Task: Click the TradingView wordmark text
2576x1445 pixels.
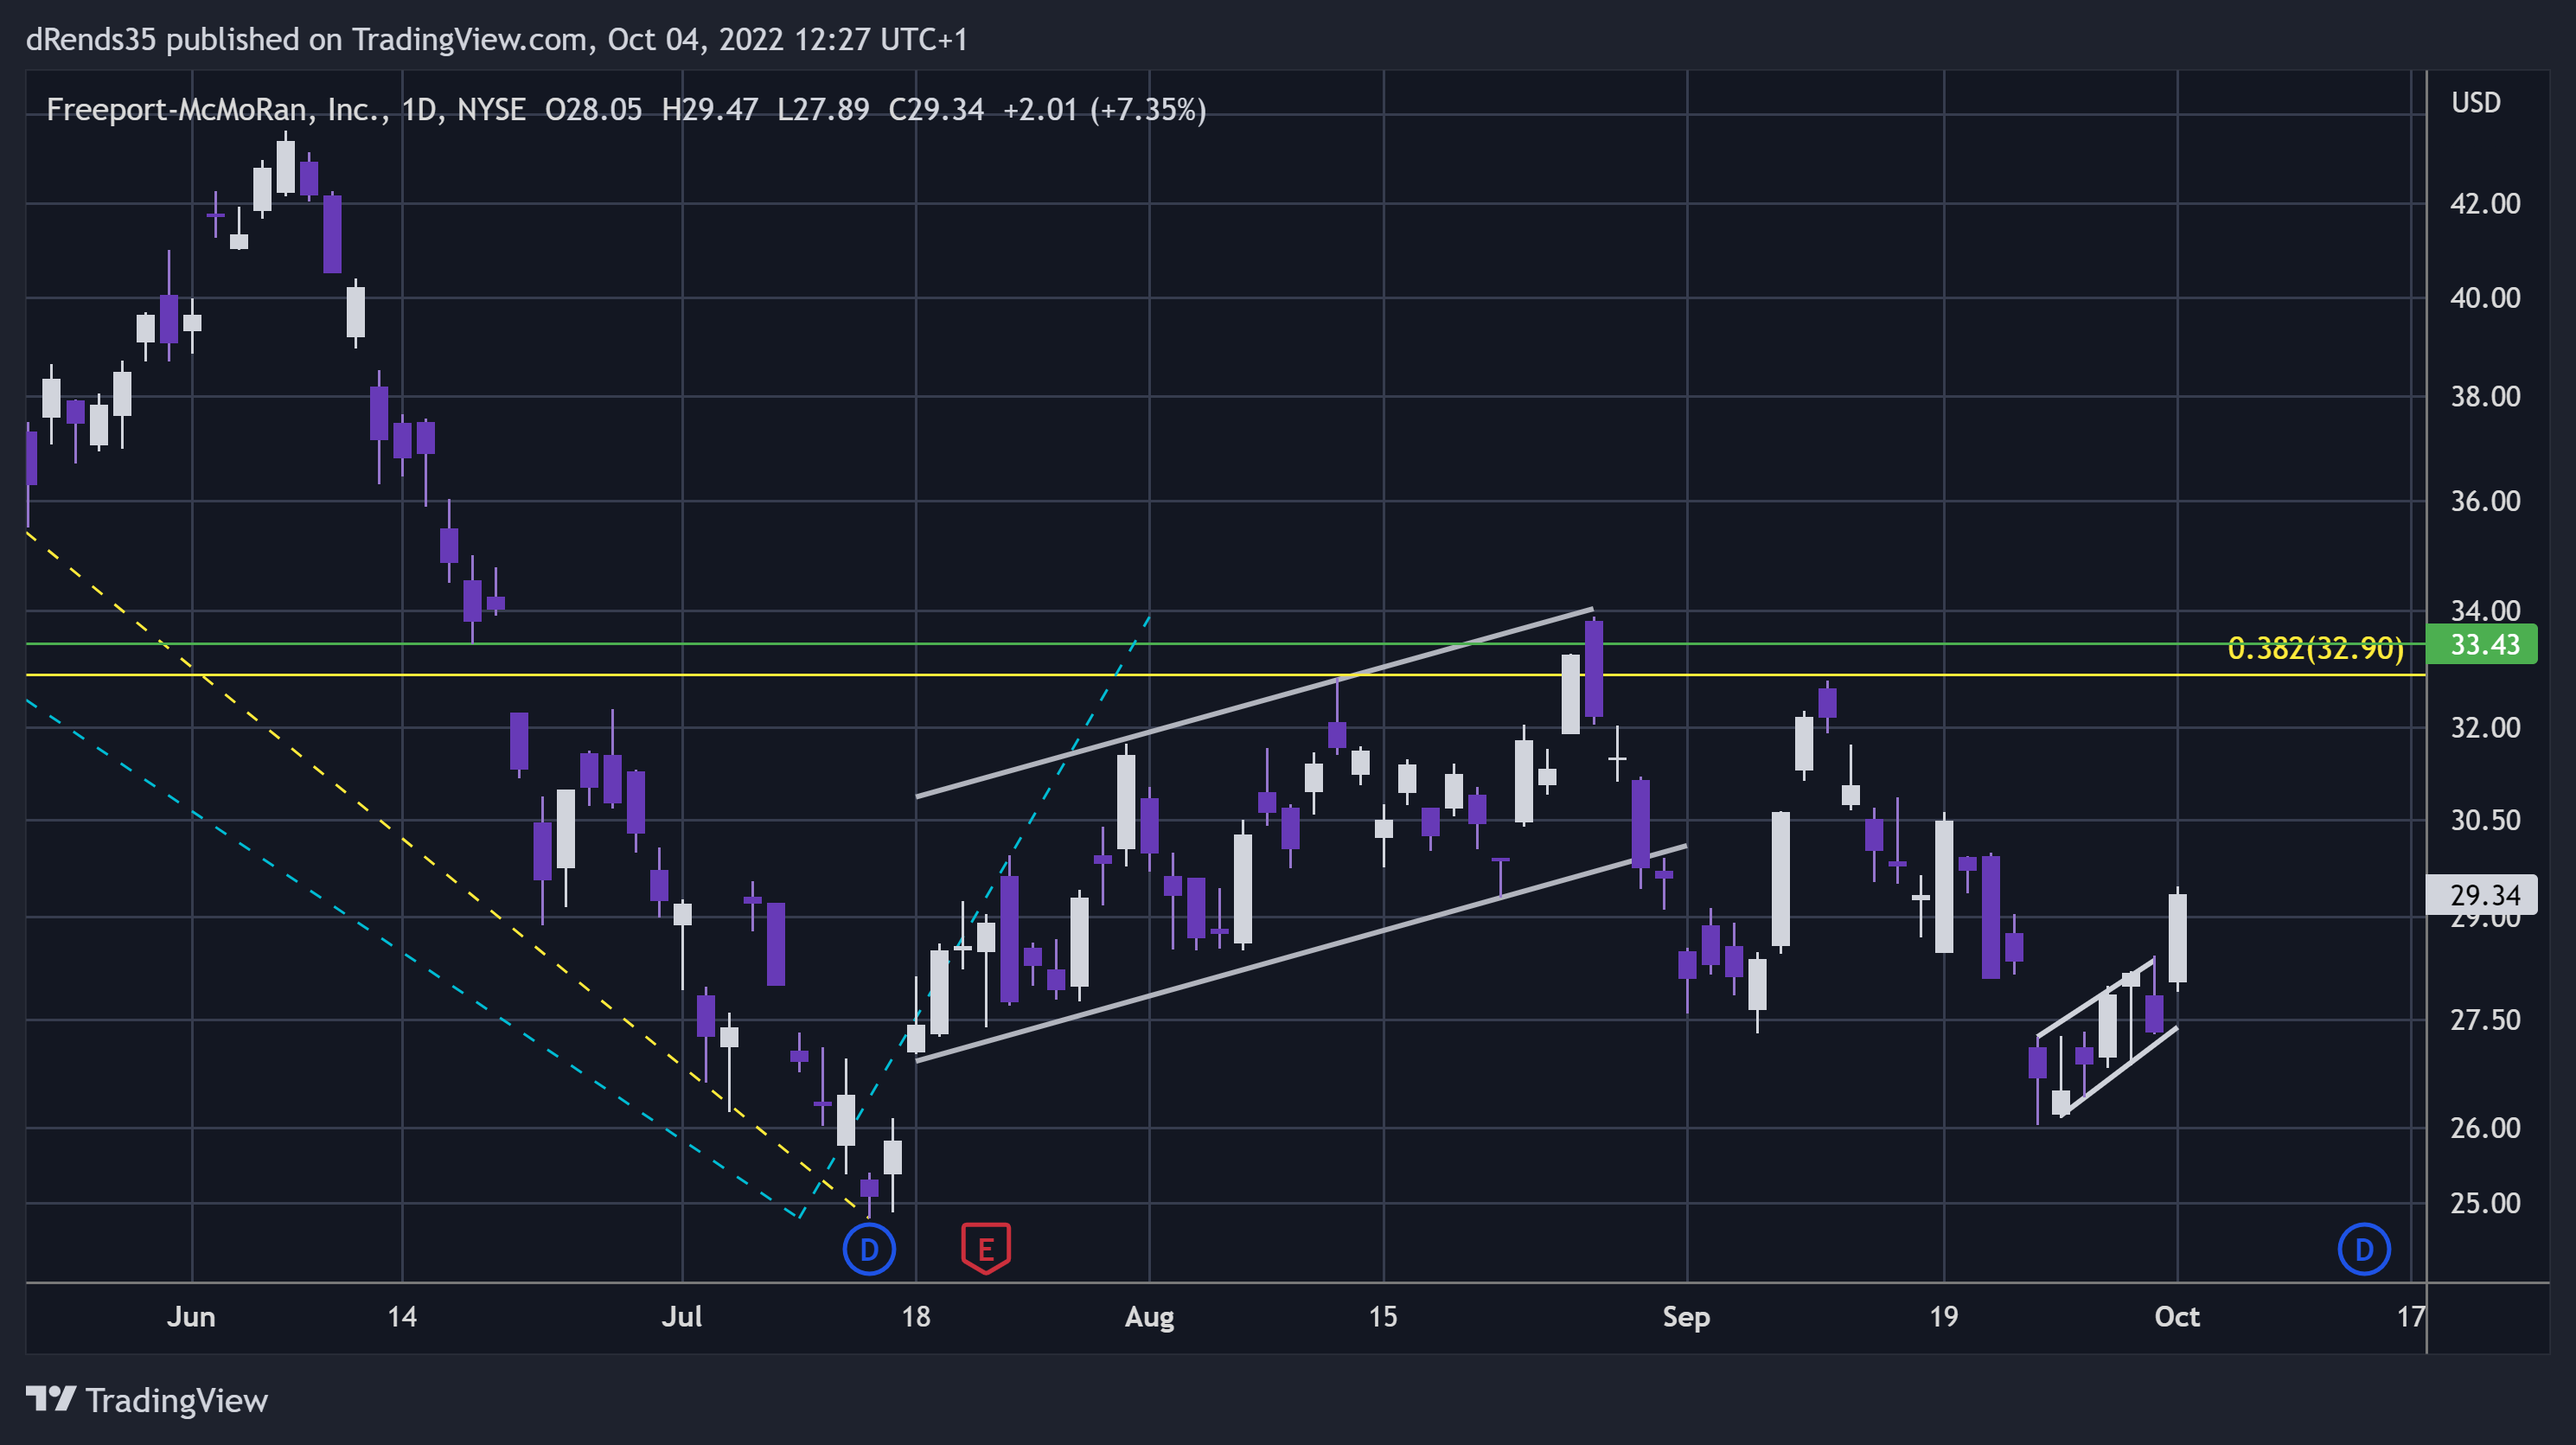Action: pos(177,1400)
